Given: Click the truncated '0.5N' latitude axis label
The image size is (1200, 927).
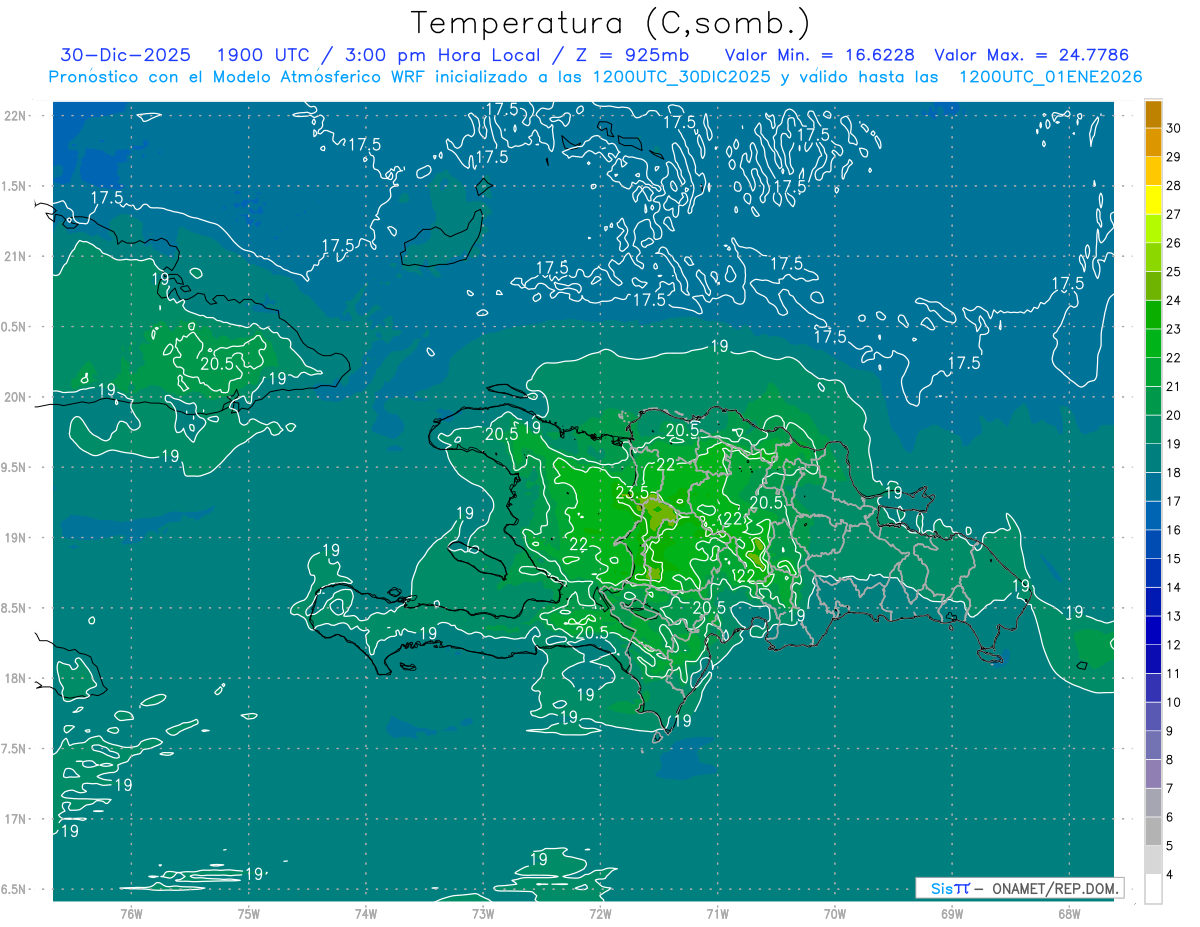Looking at the screenshot, I should tap(14, 327).
